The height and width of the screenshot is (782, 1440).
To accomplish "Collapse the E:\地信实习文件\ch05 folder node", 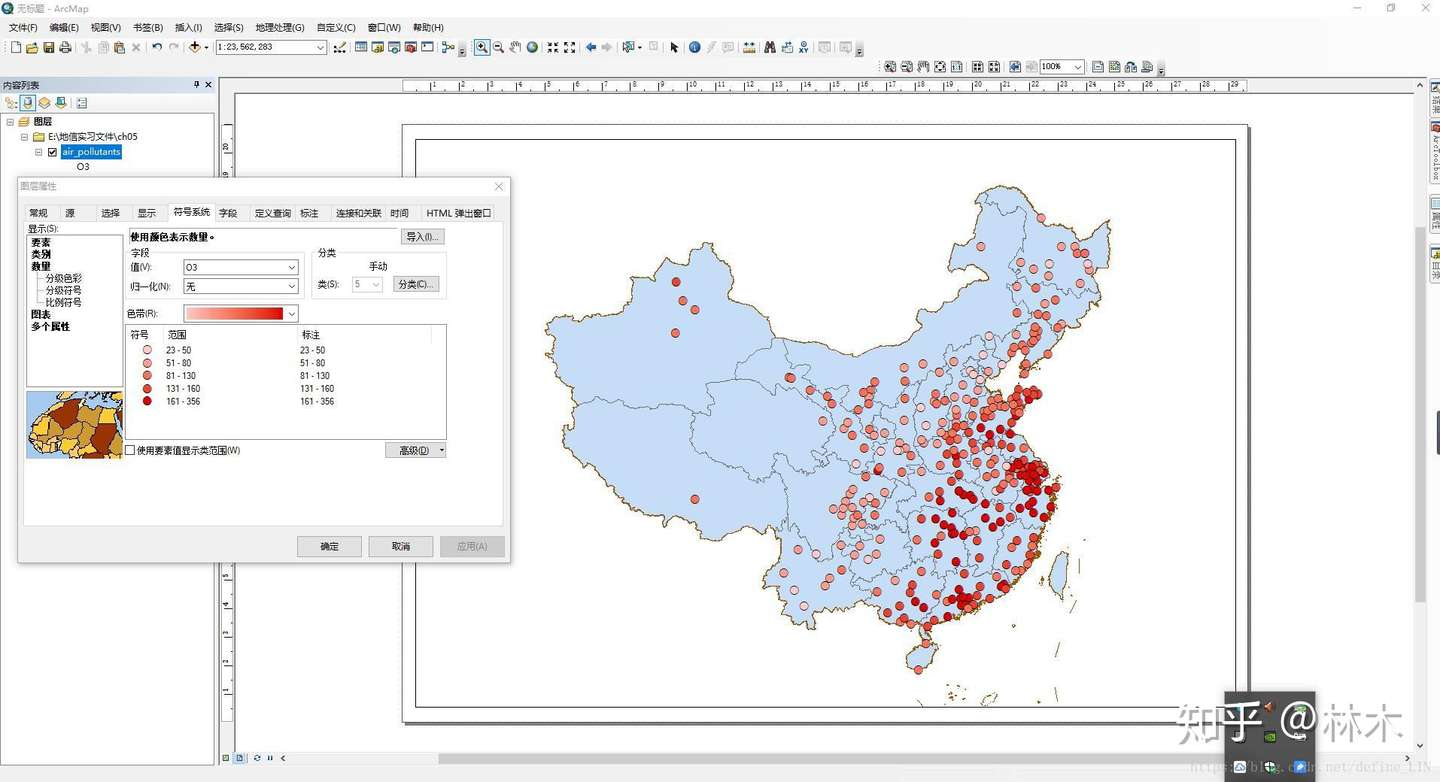I will coord(24,137).
